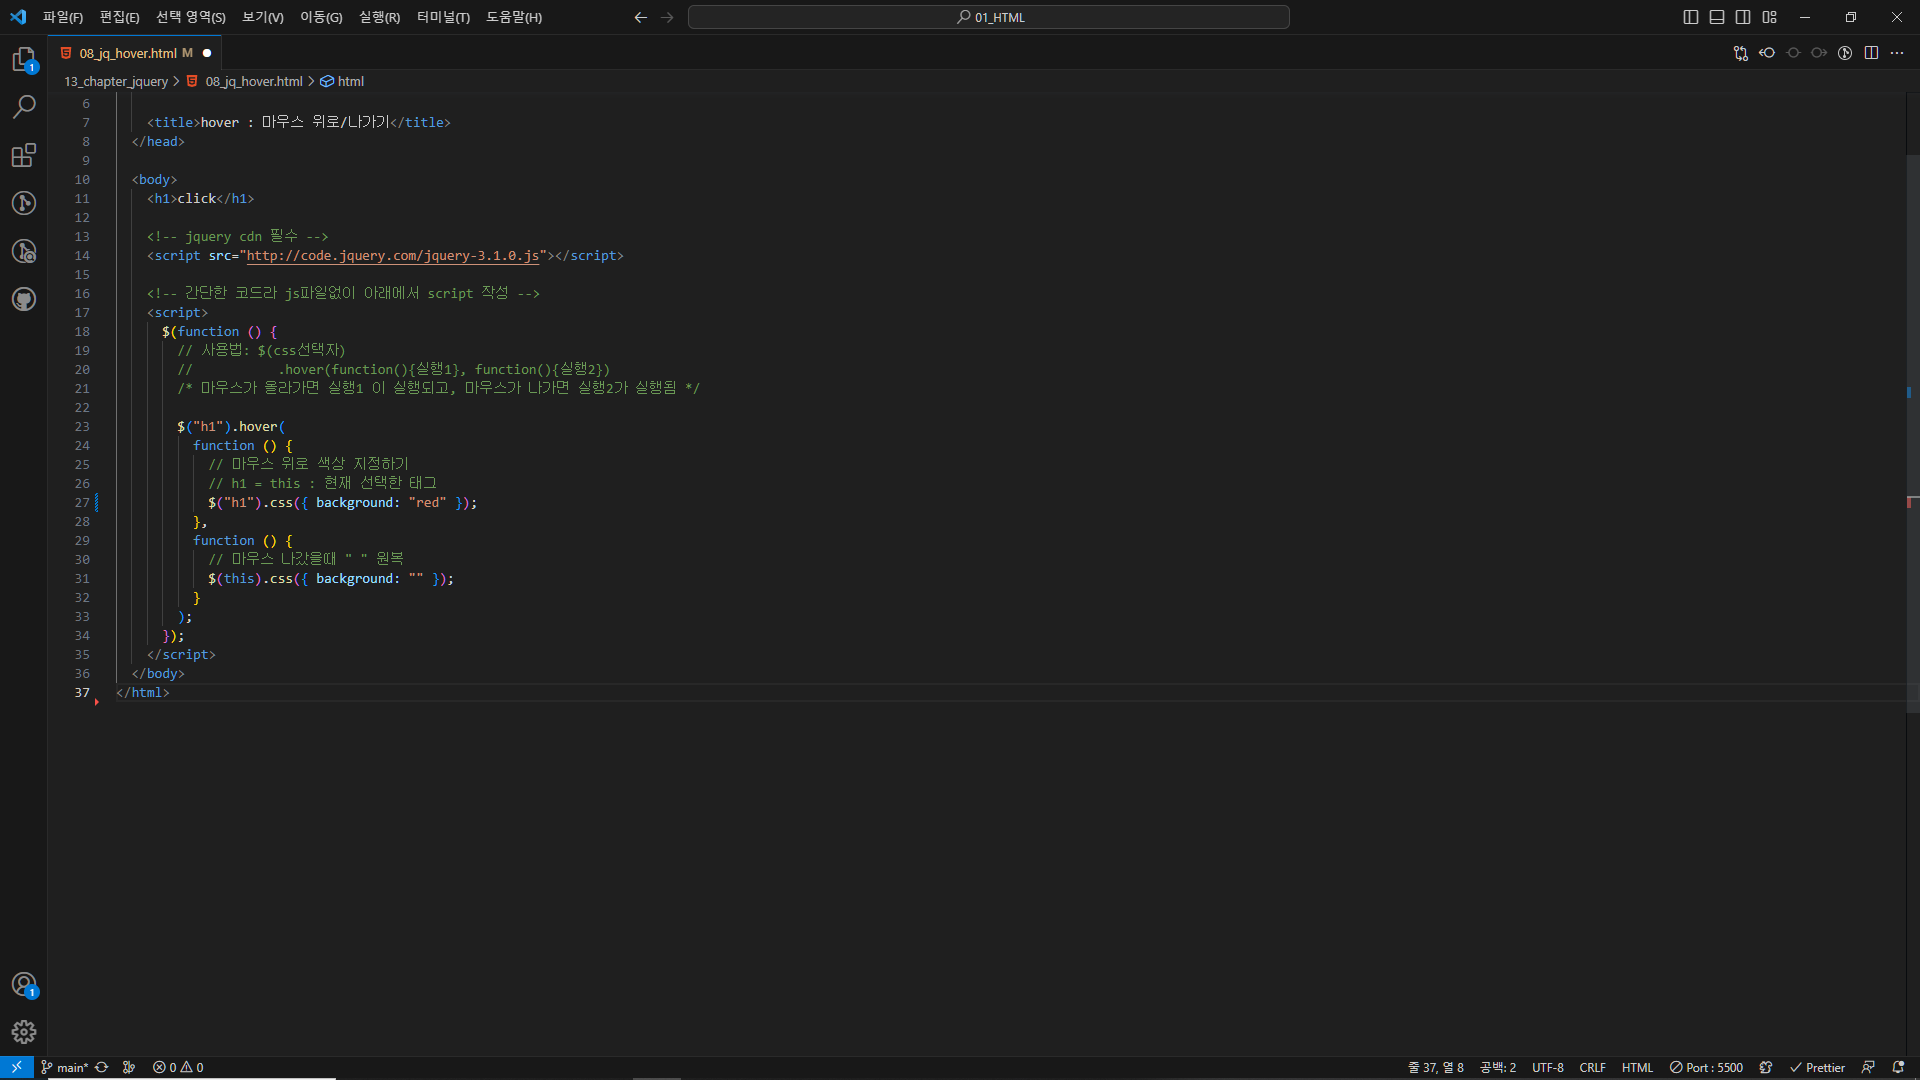Viewport: 1920px width, 1080px height.
Task: Expand the 13_chapter_jquery breadcrumb folder
Action: (x=116, y=81)
